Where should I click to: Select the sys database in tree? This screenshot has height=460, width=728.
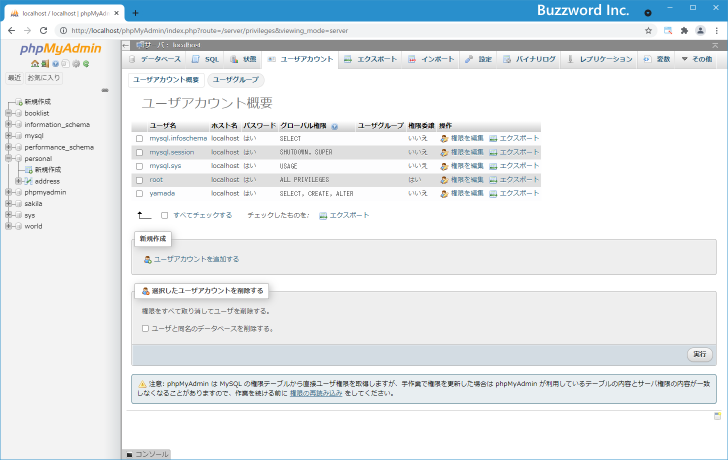tap(30, 215)
